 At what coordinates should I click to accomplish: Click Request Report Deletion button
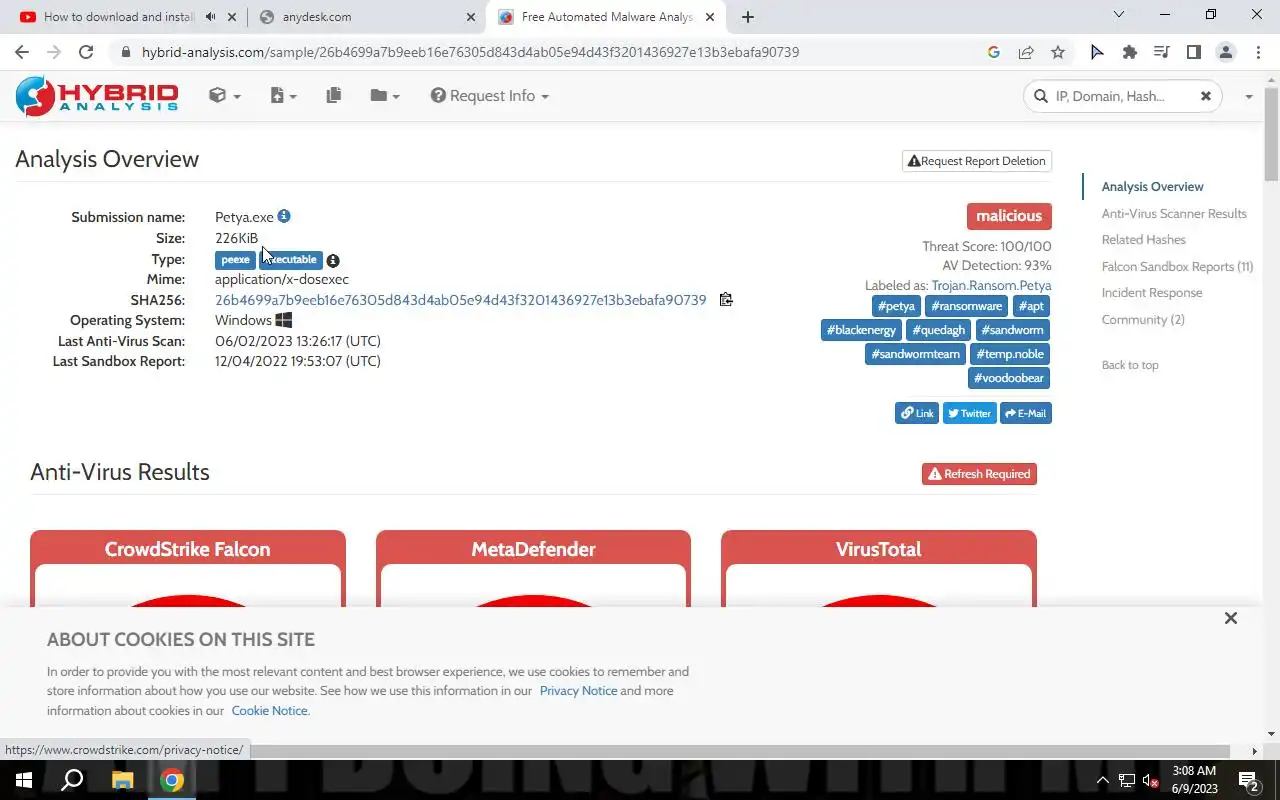[x=977, y=161]
